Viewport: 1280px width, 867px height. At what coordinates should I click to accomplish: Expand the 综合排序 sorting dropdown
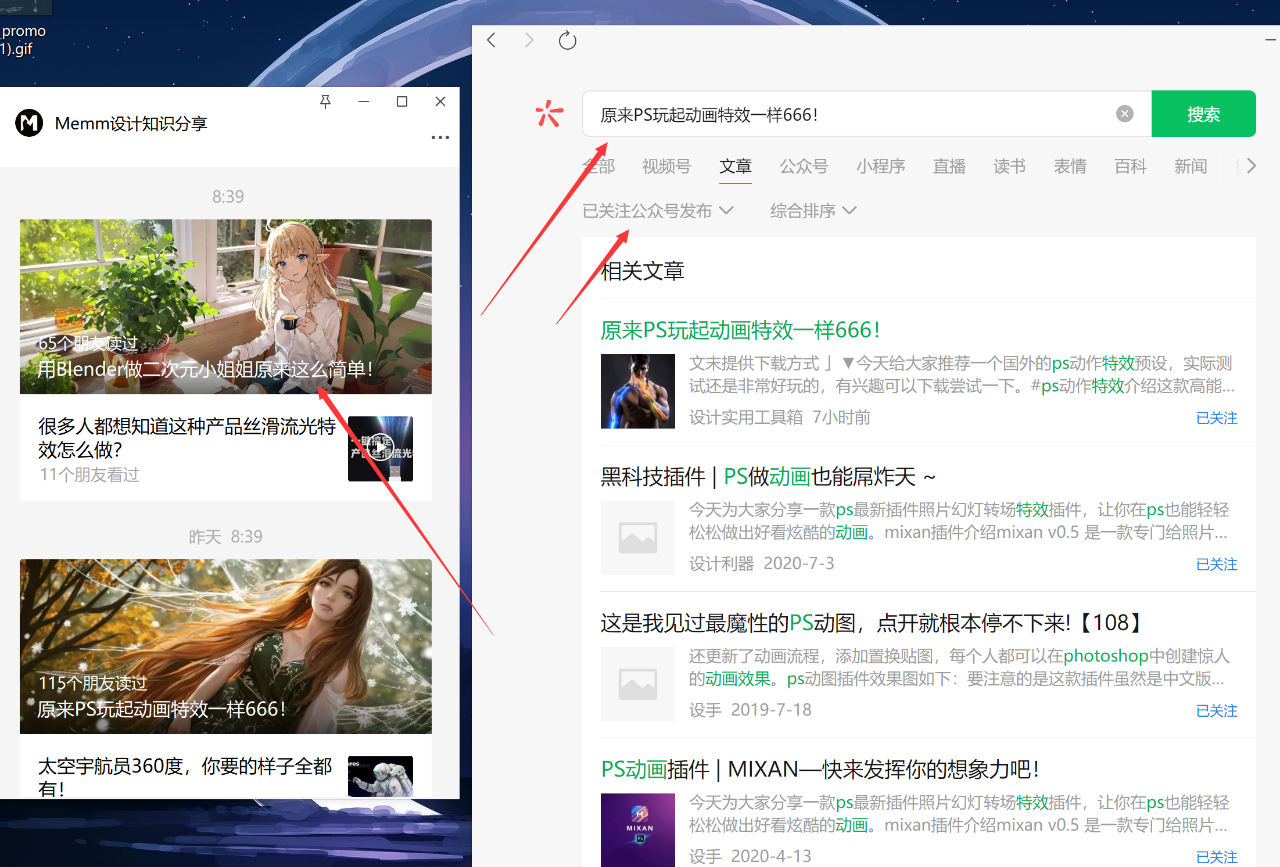pyautogui.click(x=813, y=211)
